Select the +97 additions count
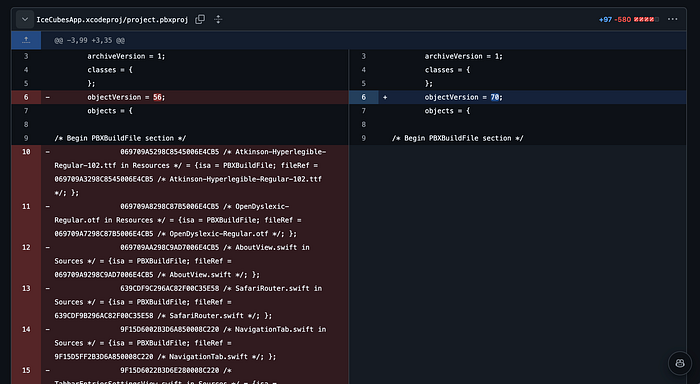This screenshot has height=384, width=700. tap(605, 20)
